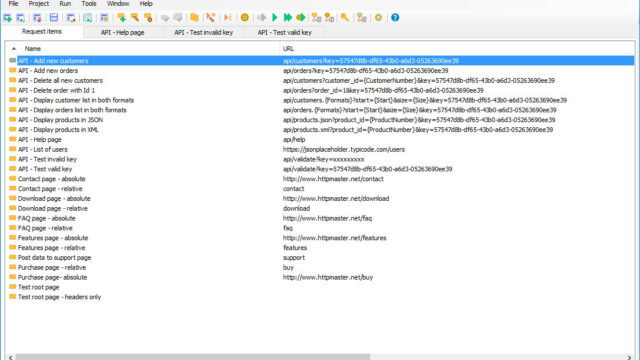The height and width of the screenshot is (360, 640).
Task: Open the Help menu
Action: click(x=146, y=4)
